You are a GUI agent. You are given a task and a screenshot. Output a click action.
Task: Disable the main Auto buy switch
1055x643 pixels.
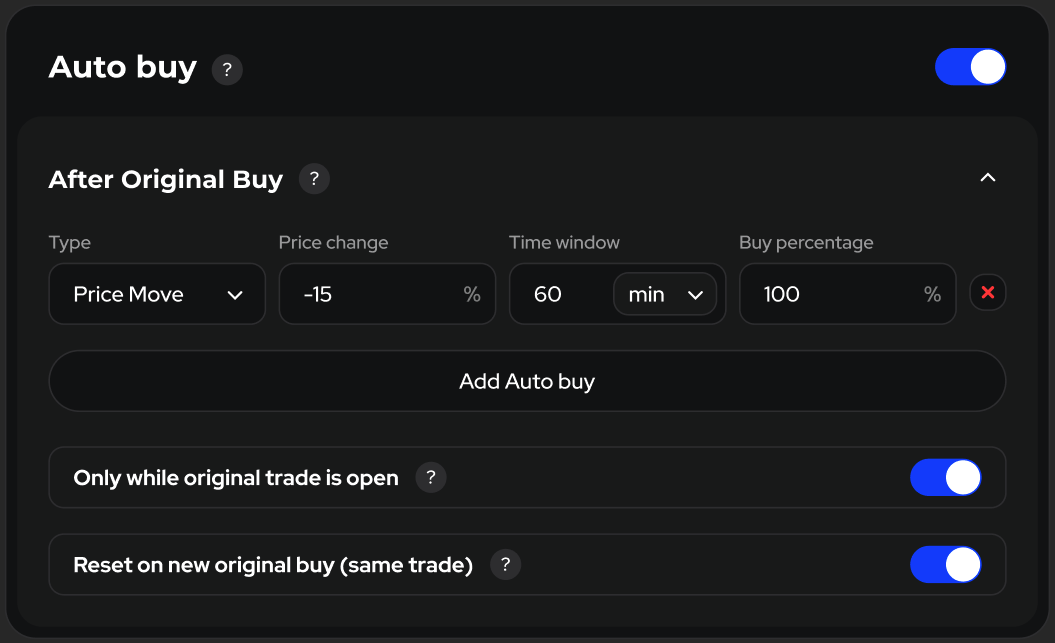coord(970,67)
